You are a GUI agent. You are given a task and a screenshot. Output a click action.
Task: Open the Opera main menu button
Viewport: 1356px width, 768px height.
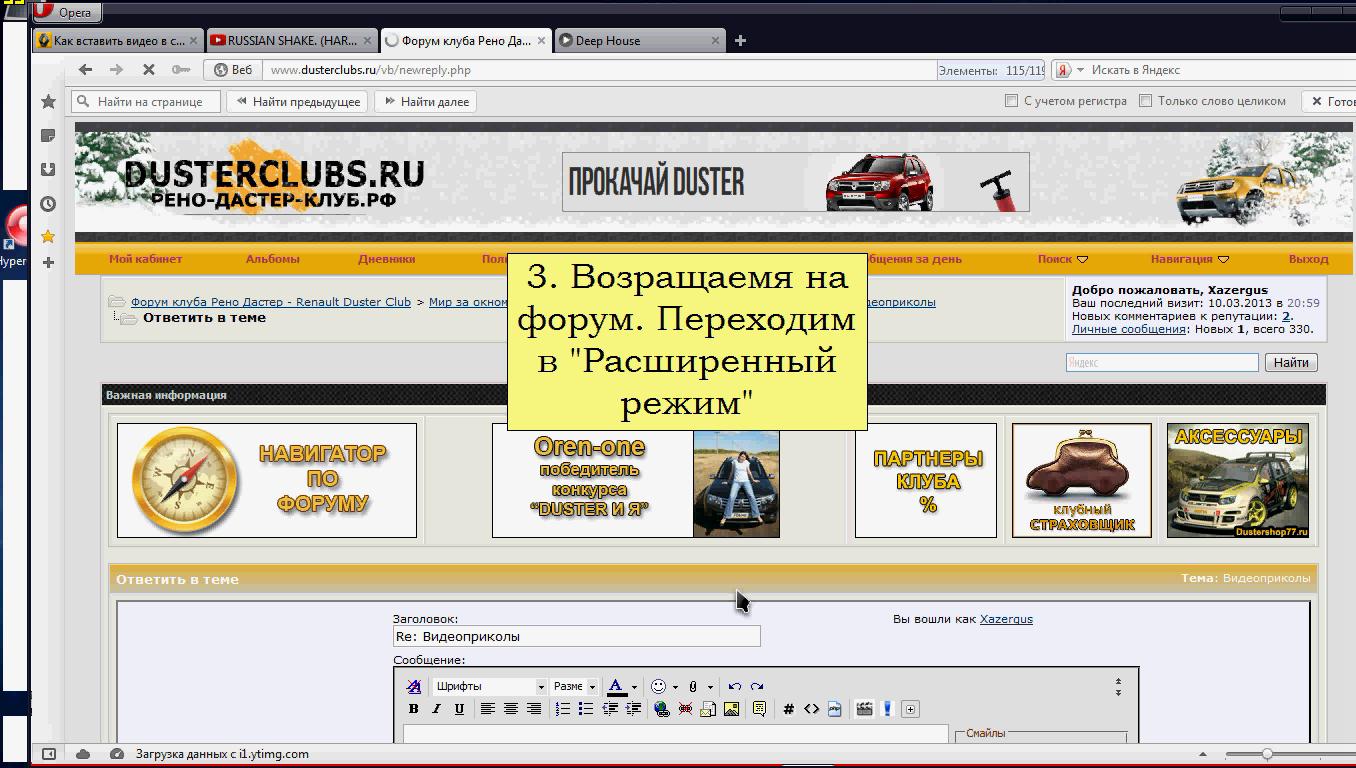tap(65, 12)
